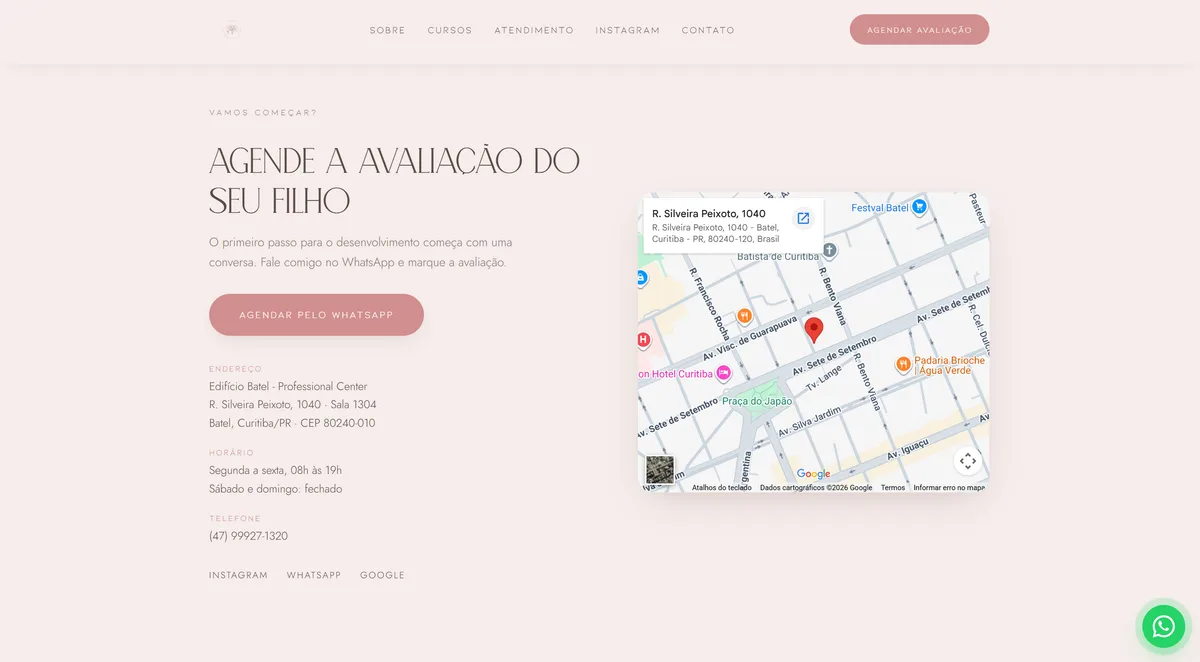This screenshot has height=662, width=1200.
Task: Open larger map via external link icon
Action: point(803,218)
